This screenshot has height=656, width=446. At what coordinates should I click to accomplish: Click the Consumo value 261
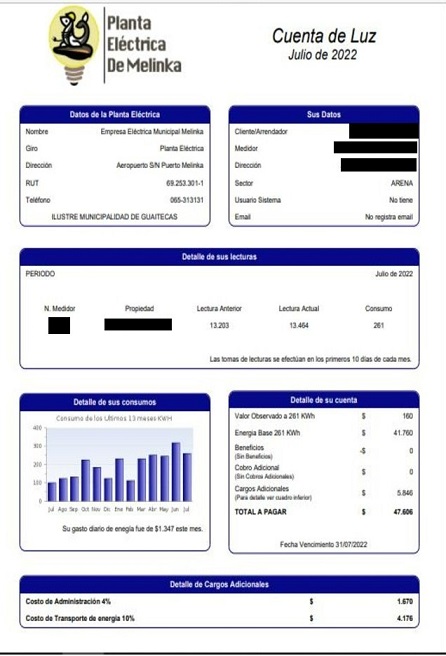pos(378,325)
